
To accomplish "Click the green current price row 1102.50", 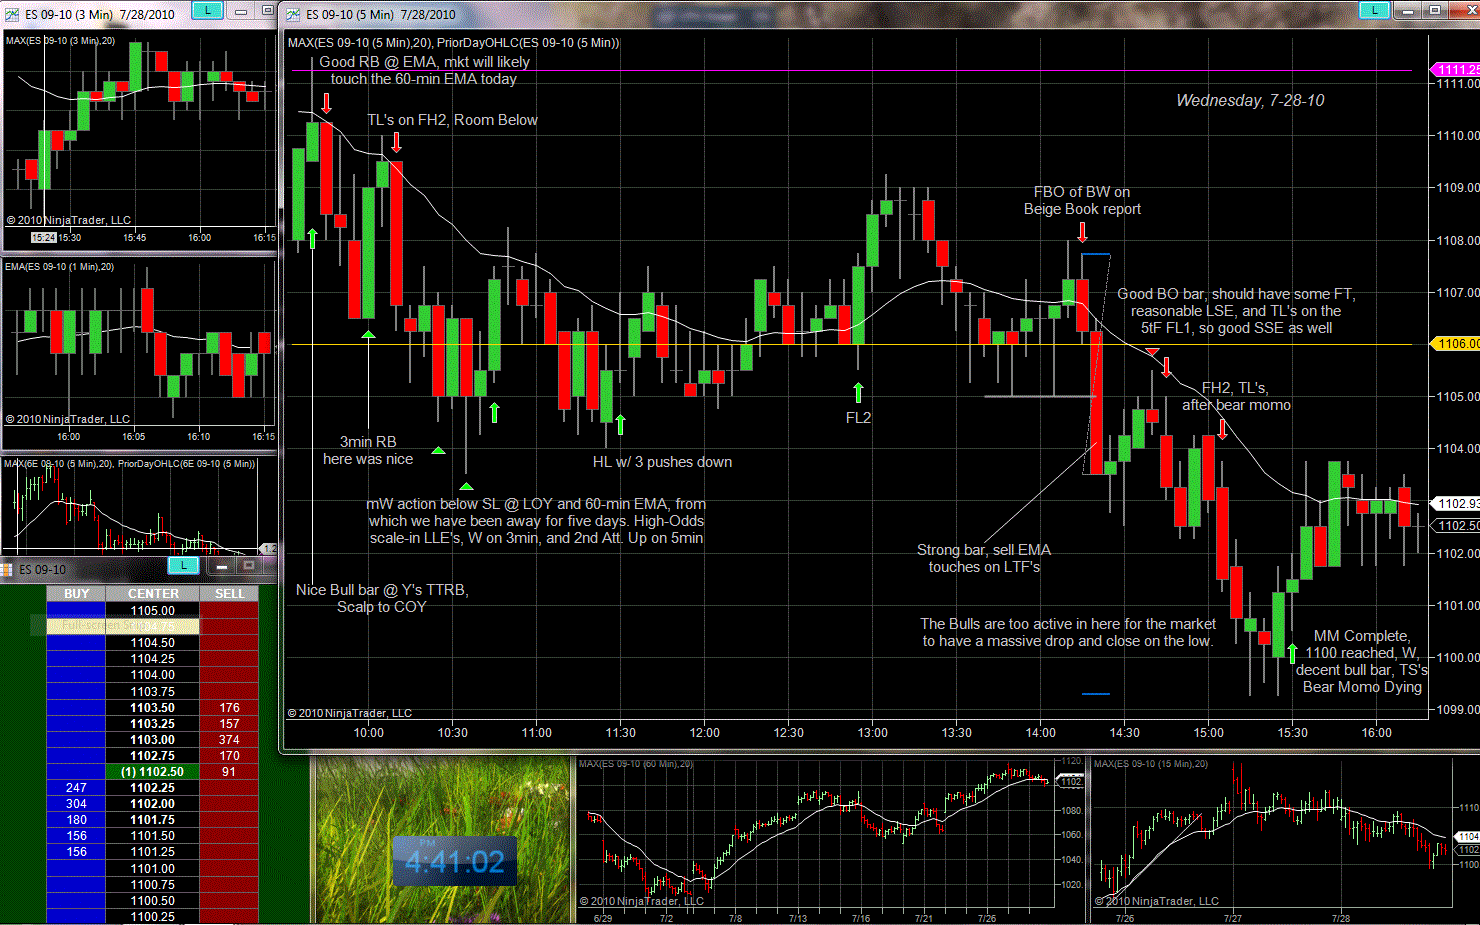I will coord(153,772).
